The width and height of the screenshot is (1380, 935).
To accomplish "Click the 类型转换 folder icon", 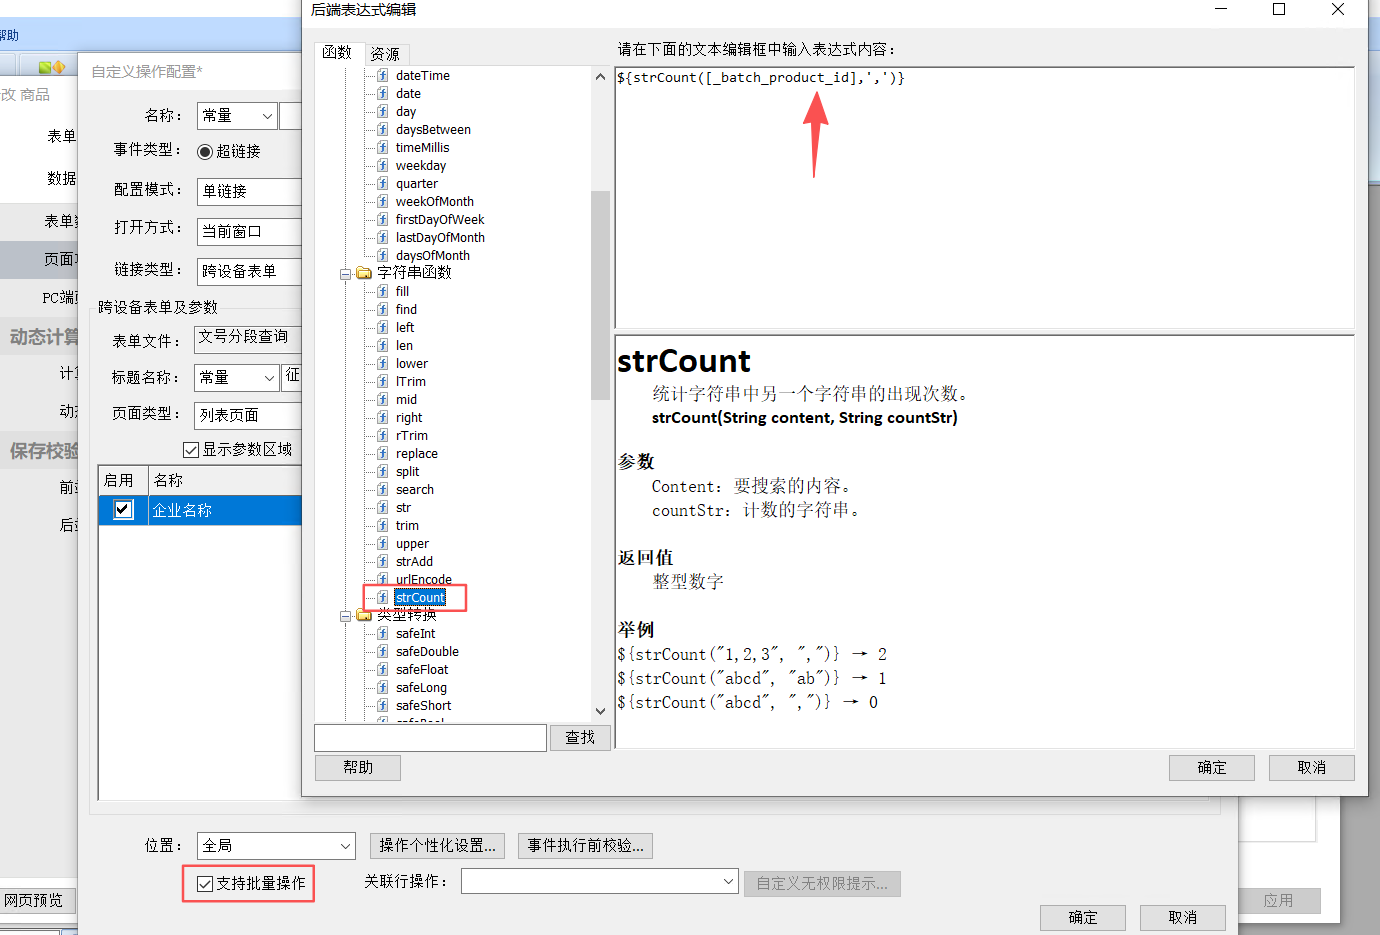I will 364,615.
